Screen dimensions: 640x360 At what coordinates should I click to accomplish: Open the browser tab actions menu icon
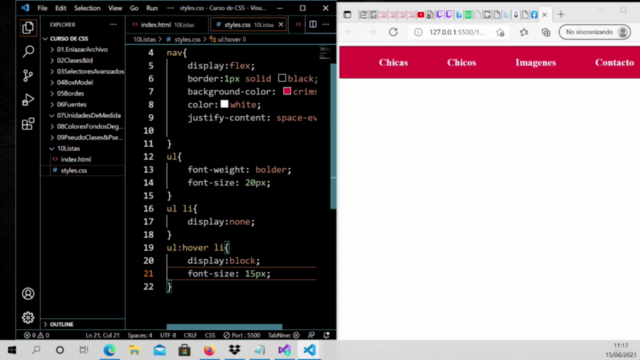(347, 15)
